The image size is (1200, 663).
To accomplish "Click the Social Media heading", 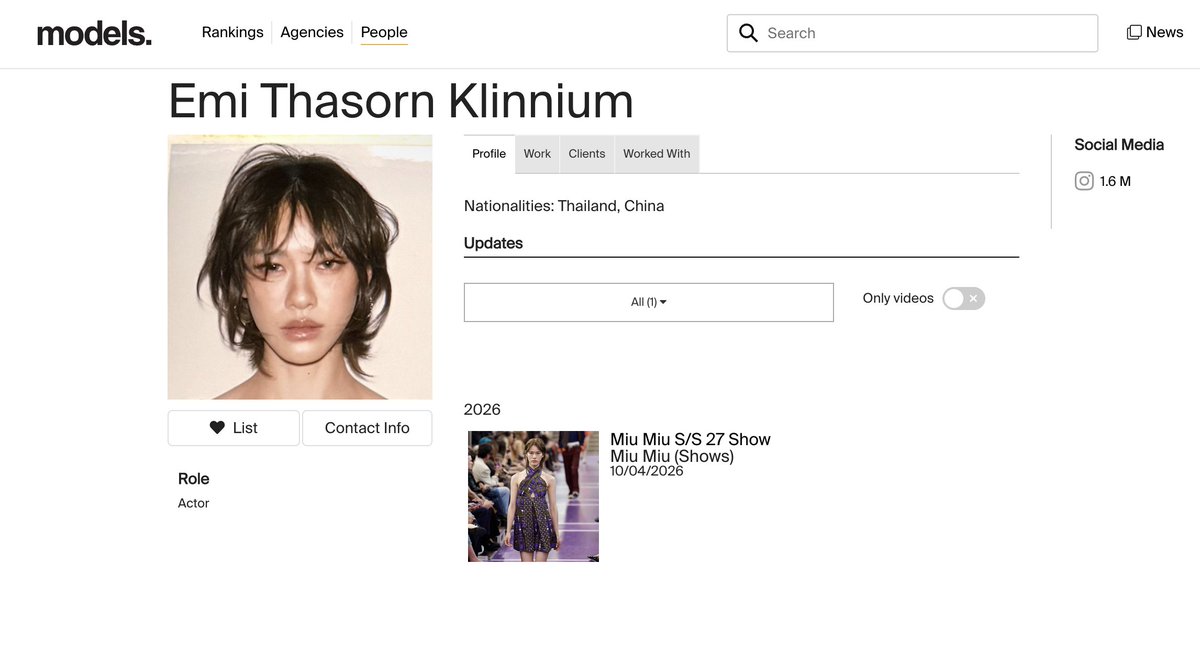I will pos(1119,145).
